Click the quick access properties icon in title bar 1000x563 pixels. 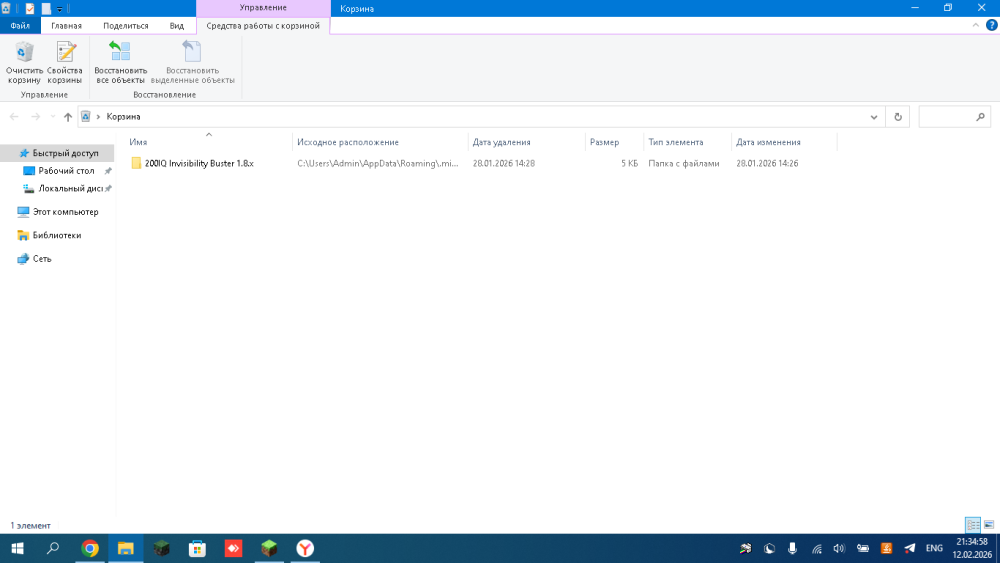click(x=29, y=8)
